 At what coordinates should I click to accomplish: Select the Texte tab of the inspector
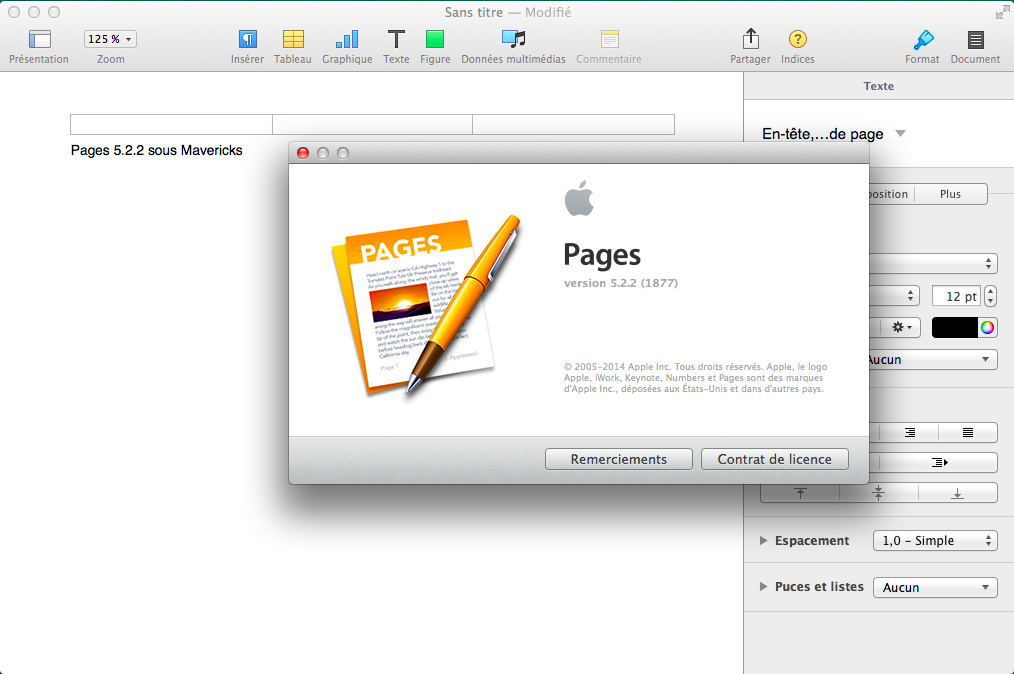878,86
